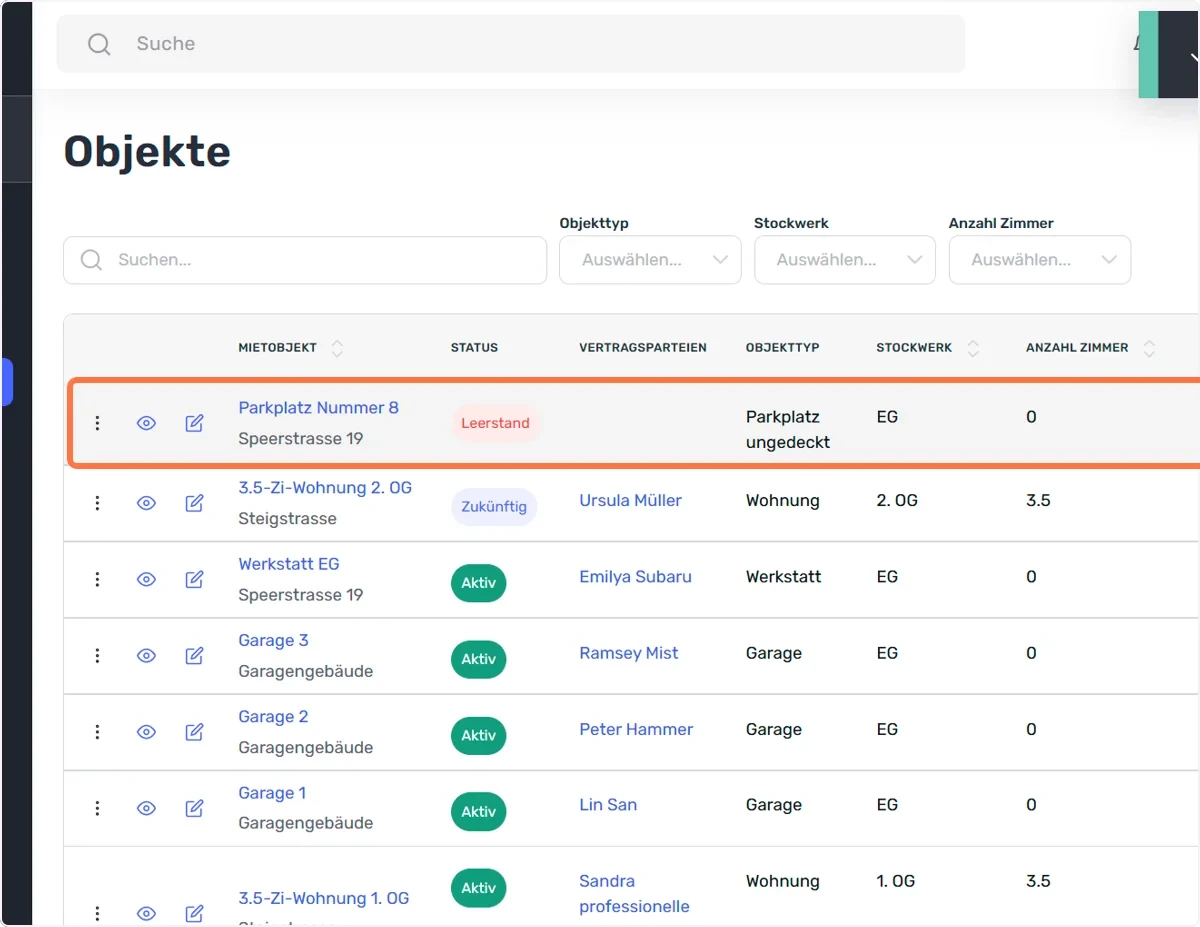
Task: Open the Werkstatt EG object link
Action: 289,564
